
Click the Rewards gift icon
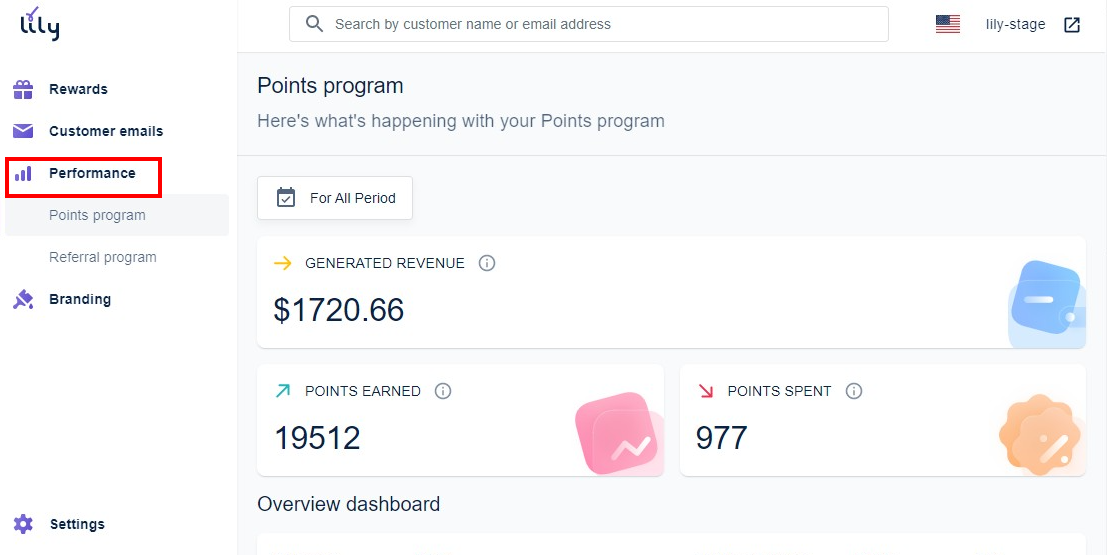[23, 89]
